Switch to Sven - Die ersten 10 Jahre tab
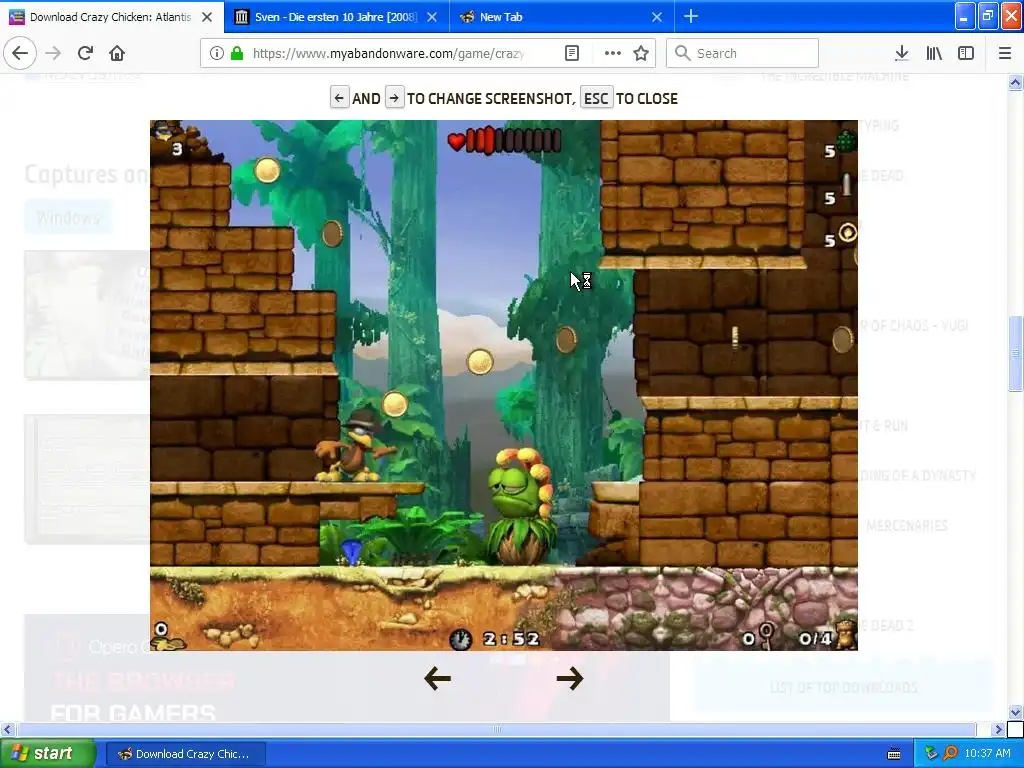The width and height of the screenshot is (1024, 768). point(337,17)
